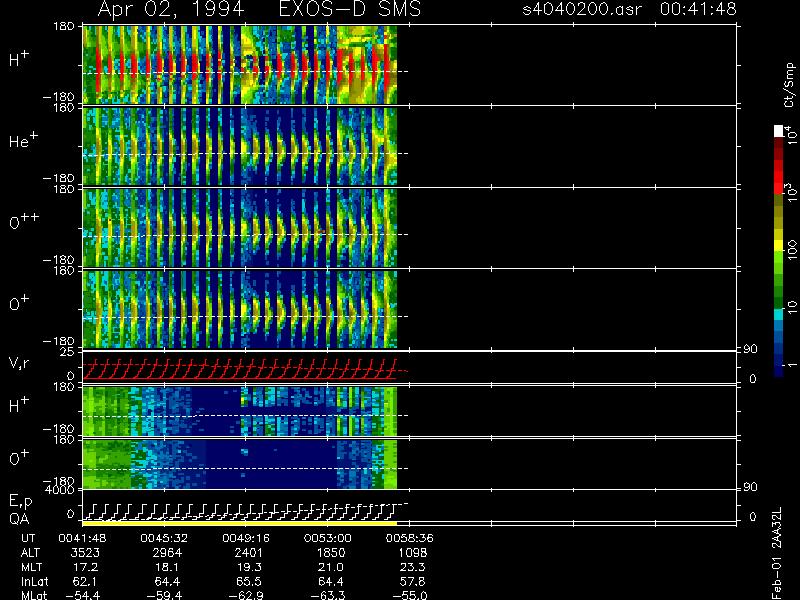Viewport: 800px width, 600px height.
Task: Click the InLat value "57.8"
Action: 412,582
